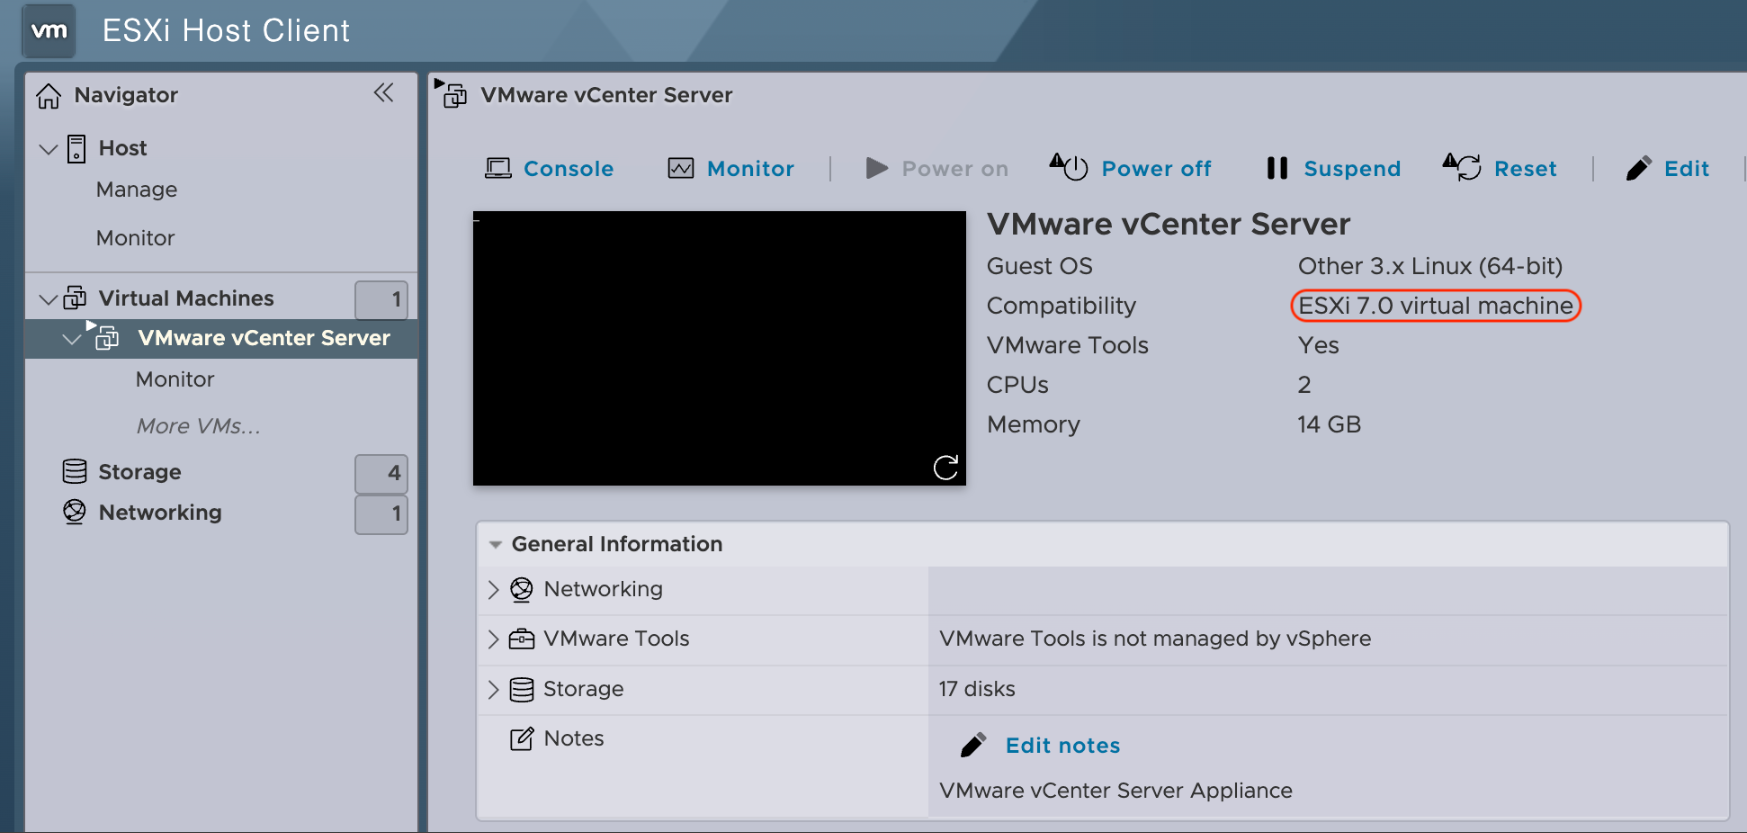Expand the VMware Tools row details
Image resolution: width=1747 pixels, height=833 pixels.
pyautogui.click(x=493, y=639)
